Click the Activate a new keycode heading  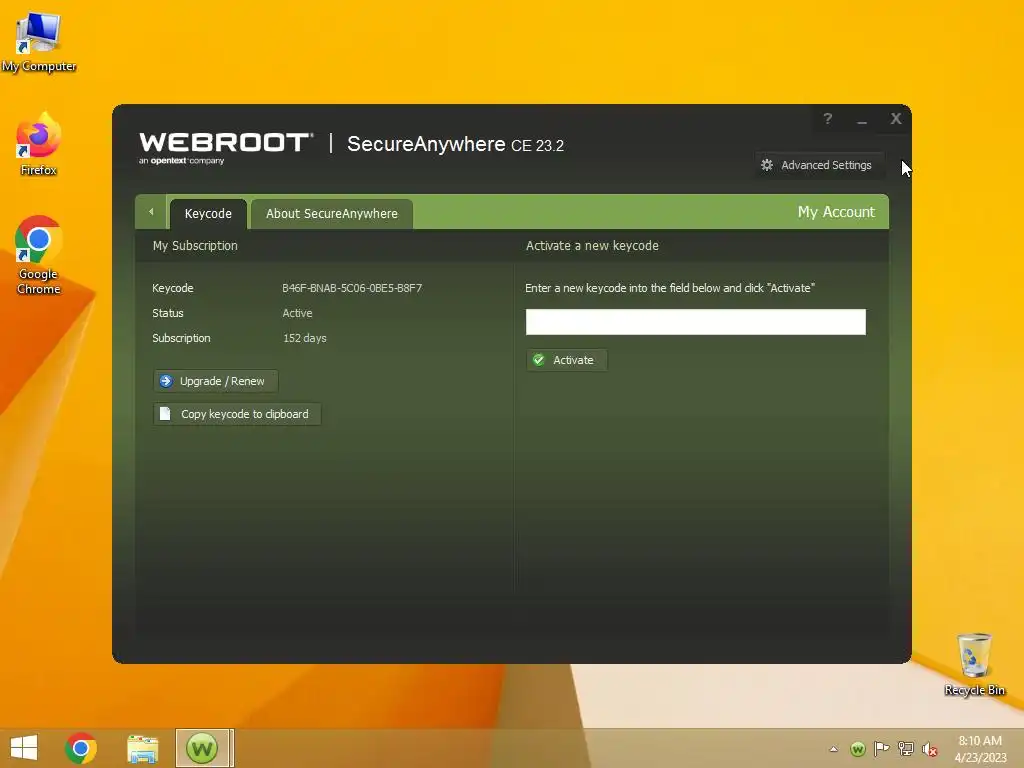coord(592,246)
